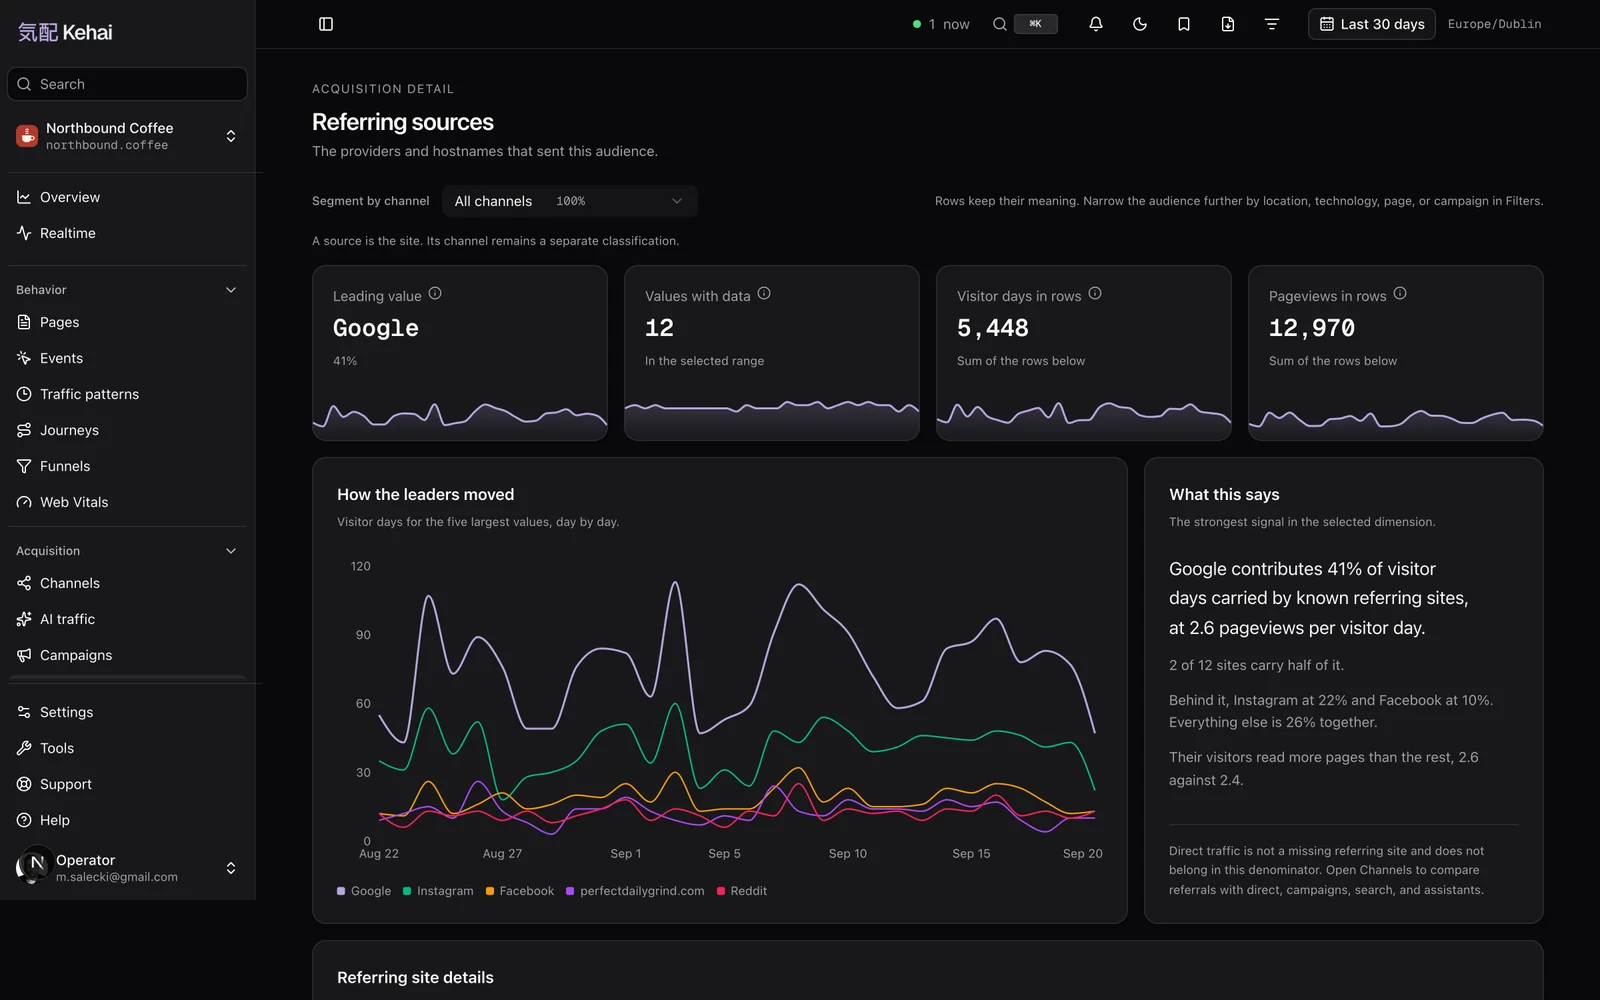The width and height of the screenshot is (1600, 1000).
Task: Open the notifications bell
Action: click(1096, 24)
